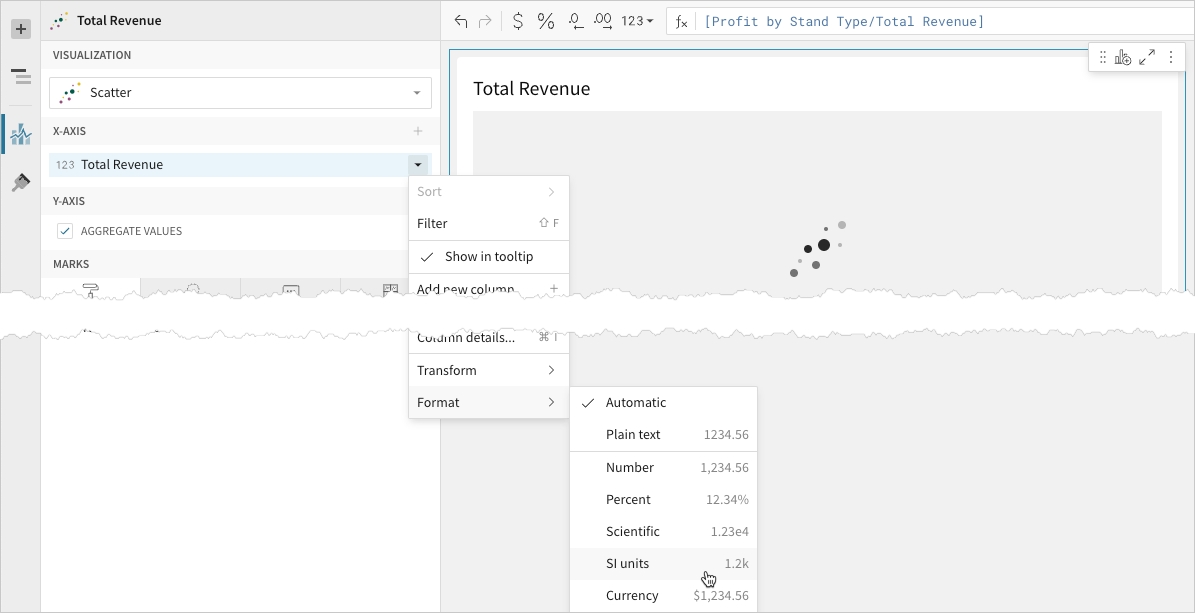1195x613 pixels.
Task: Select the Automatic format option
Action: point(635,403)
